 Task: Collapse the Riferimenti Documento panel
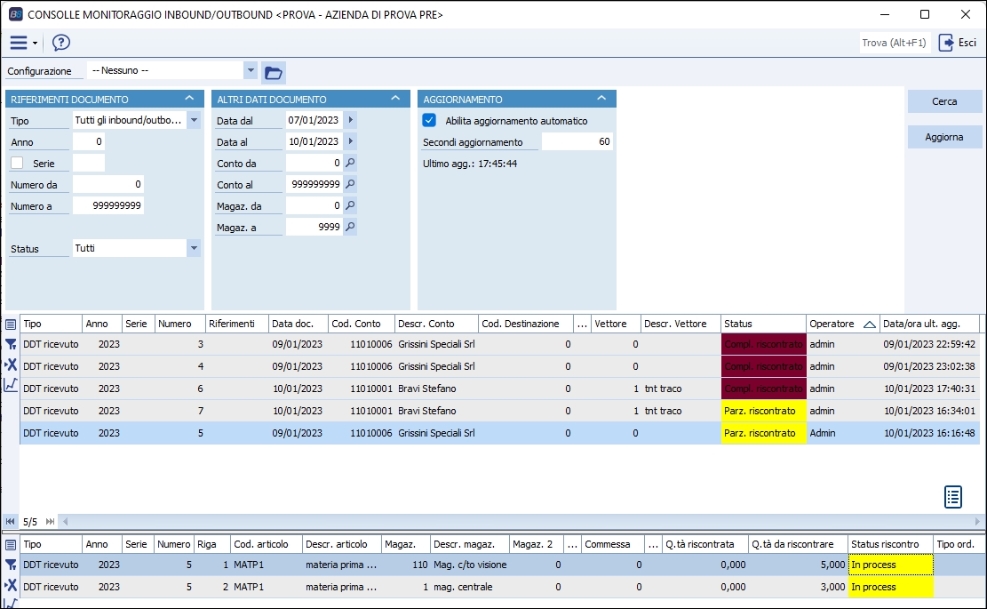(x=189, y=99)
